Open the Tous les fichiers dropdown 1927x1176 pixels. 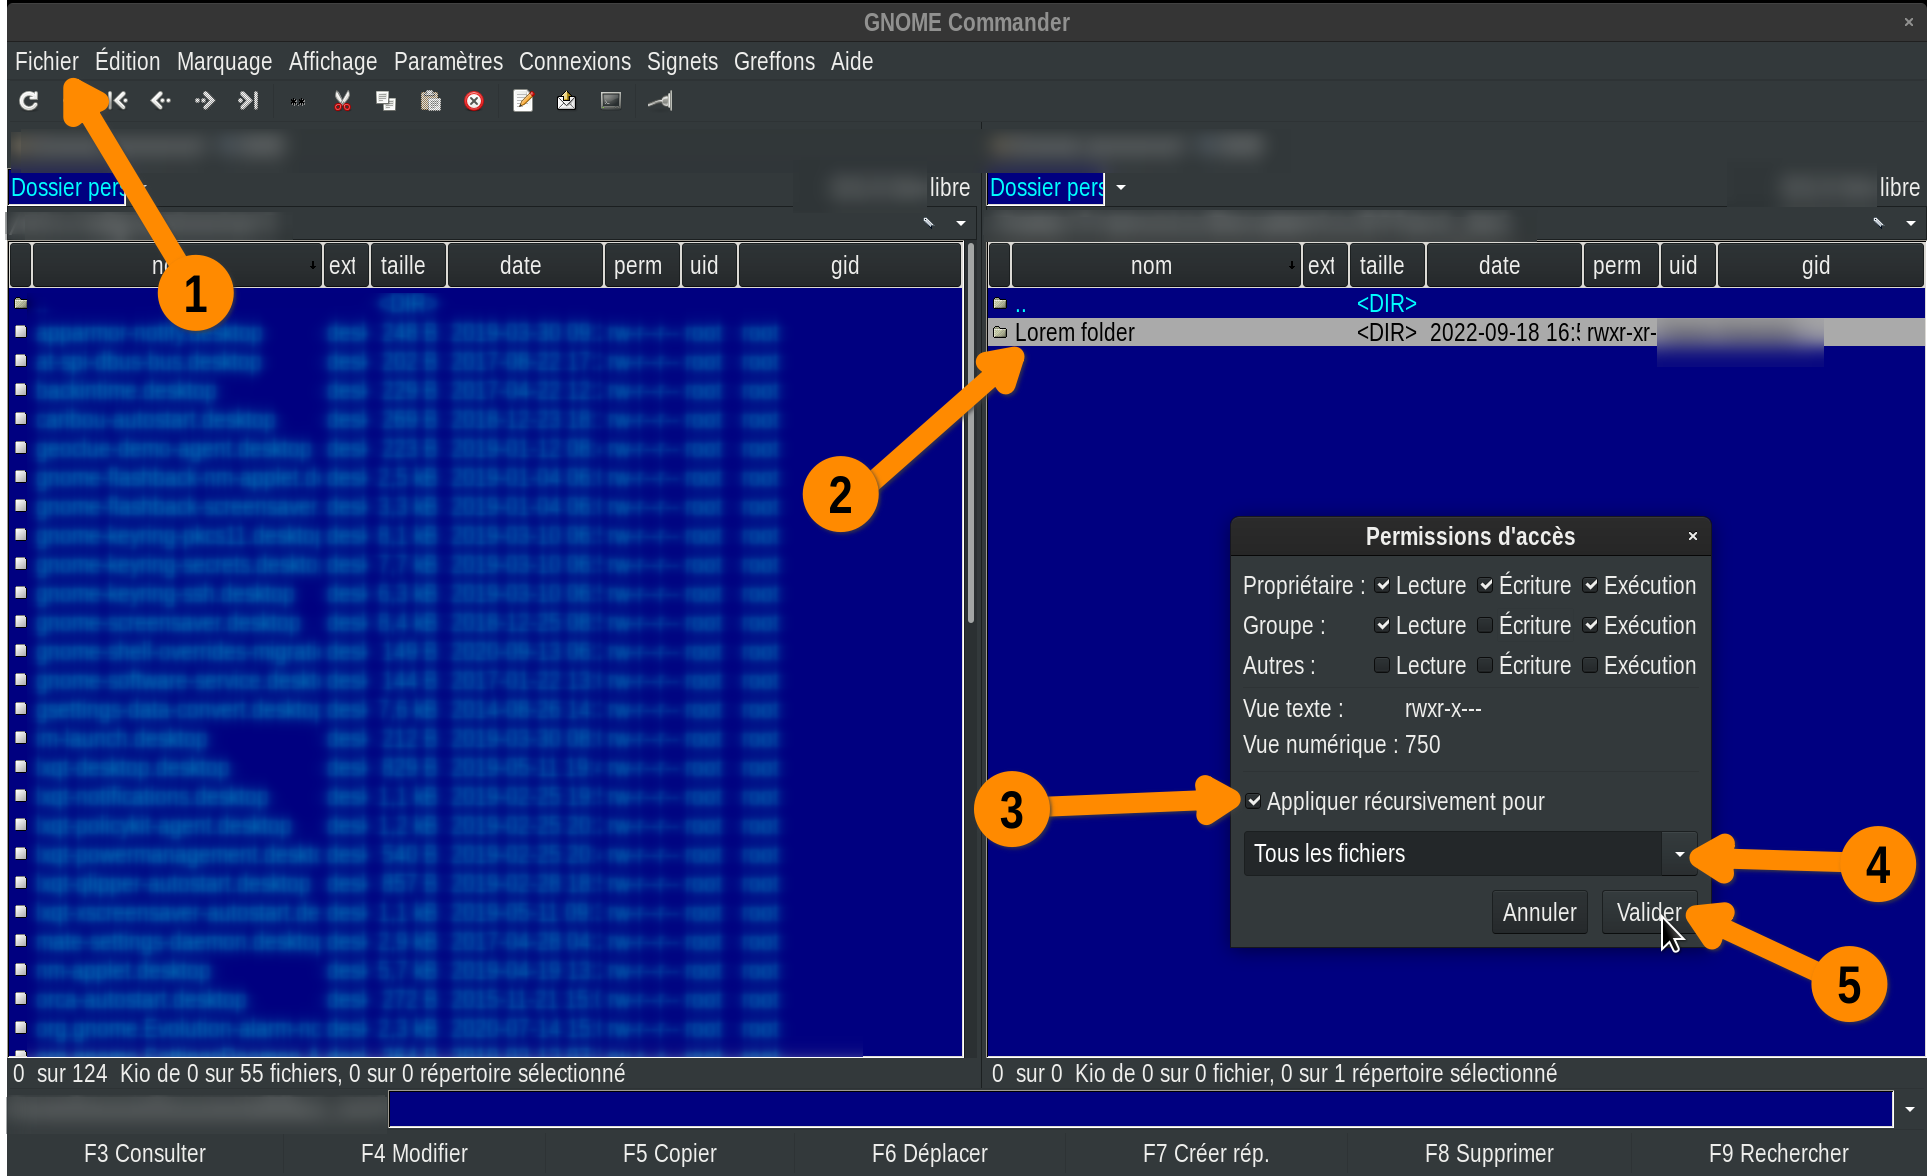[x=1679, y=853]
